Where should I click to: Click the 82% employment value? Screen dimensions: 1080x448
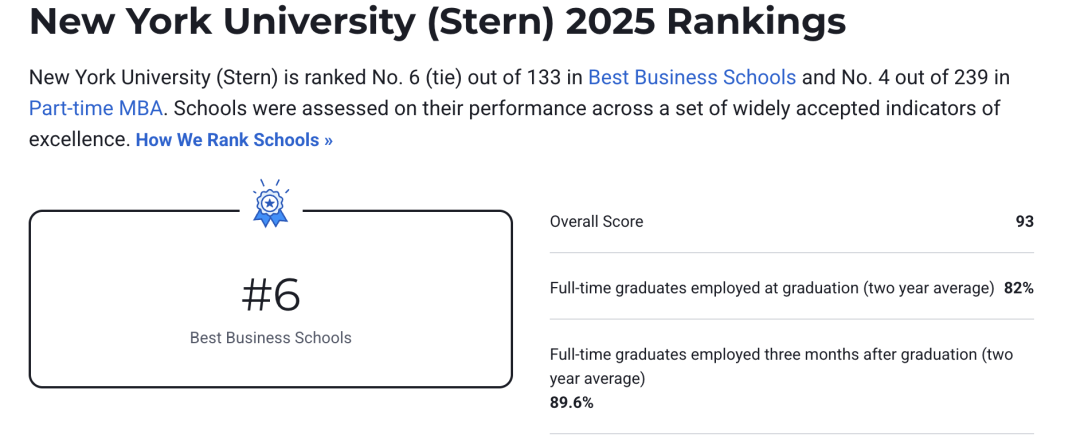[x=1018, y=288]
